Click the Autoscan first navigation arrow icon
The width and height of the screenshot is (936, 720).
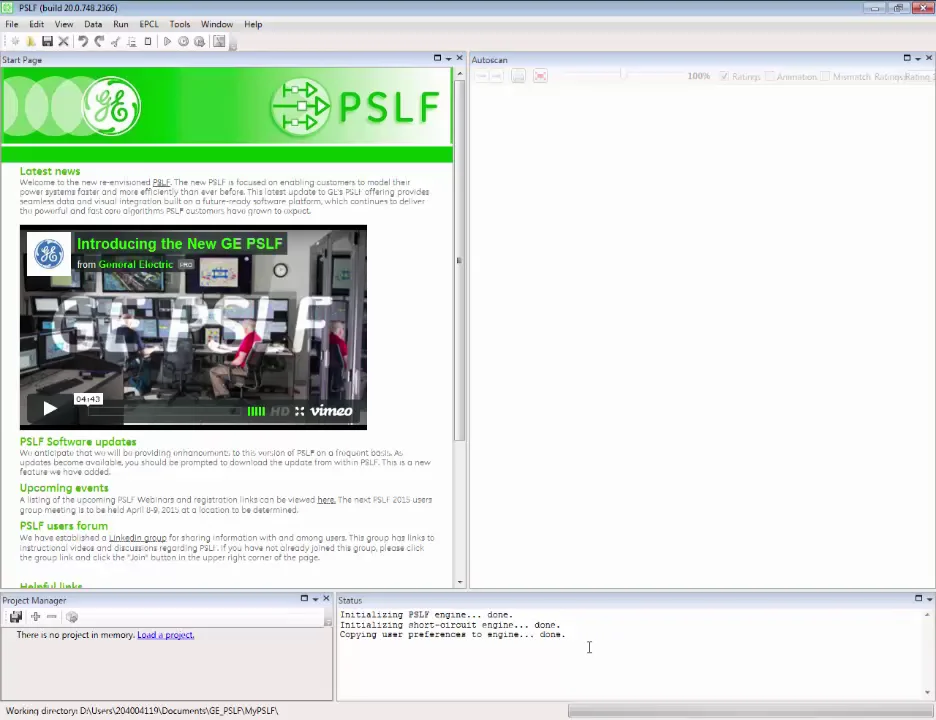[x=481, y=76]
